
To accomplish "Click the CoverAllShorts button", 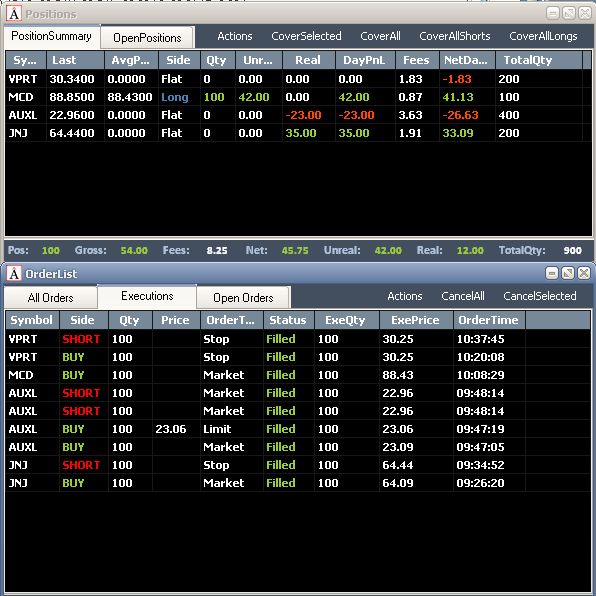I will [x=455, y=36].
